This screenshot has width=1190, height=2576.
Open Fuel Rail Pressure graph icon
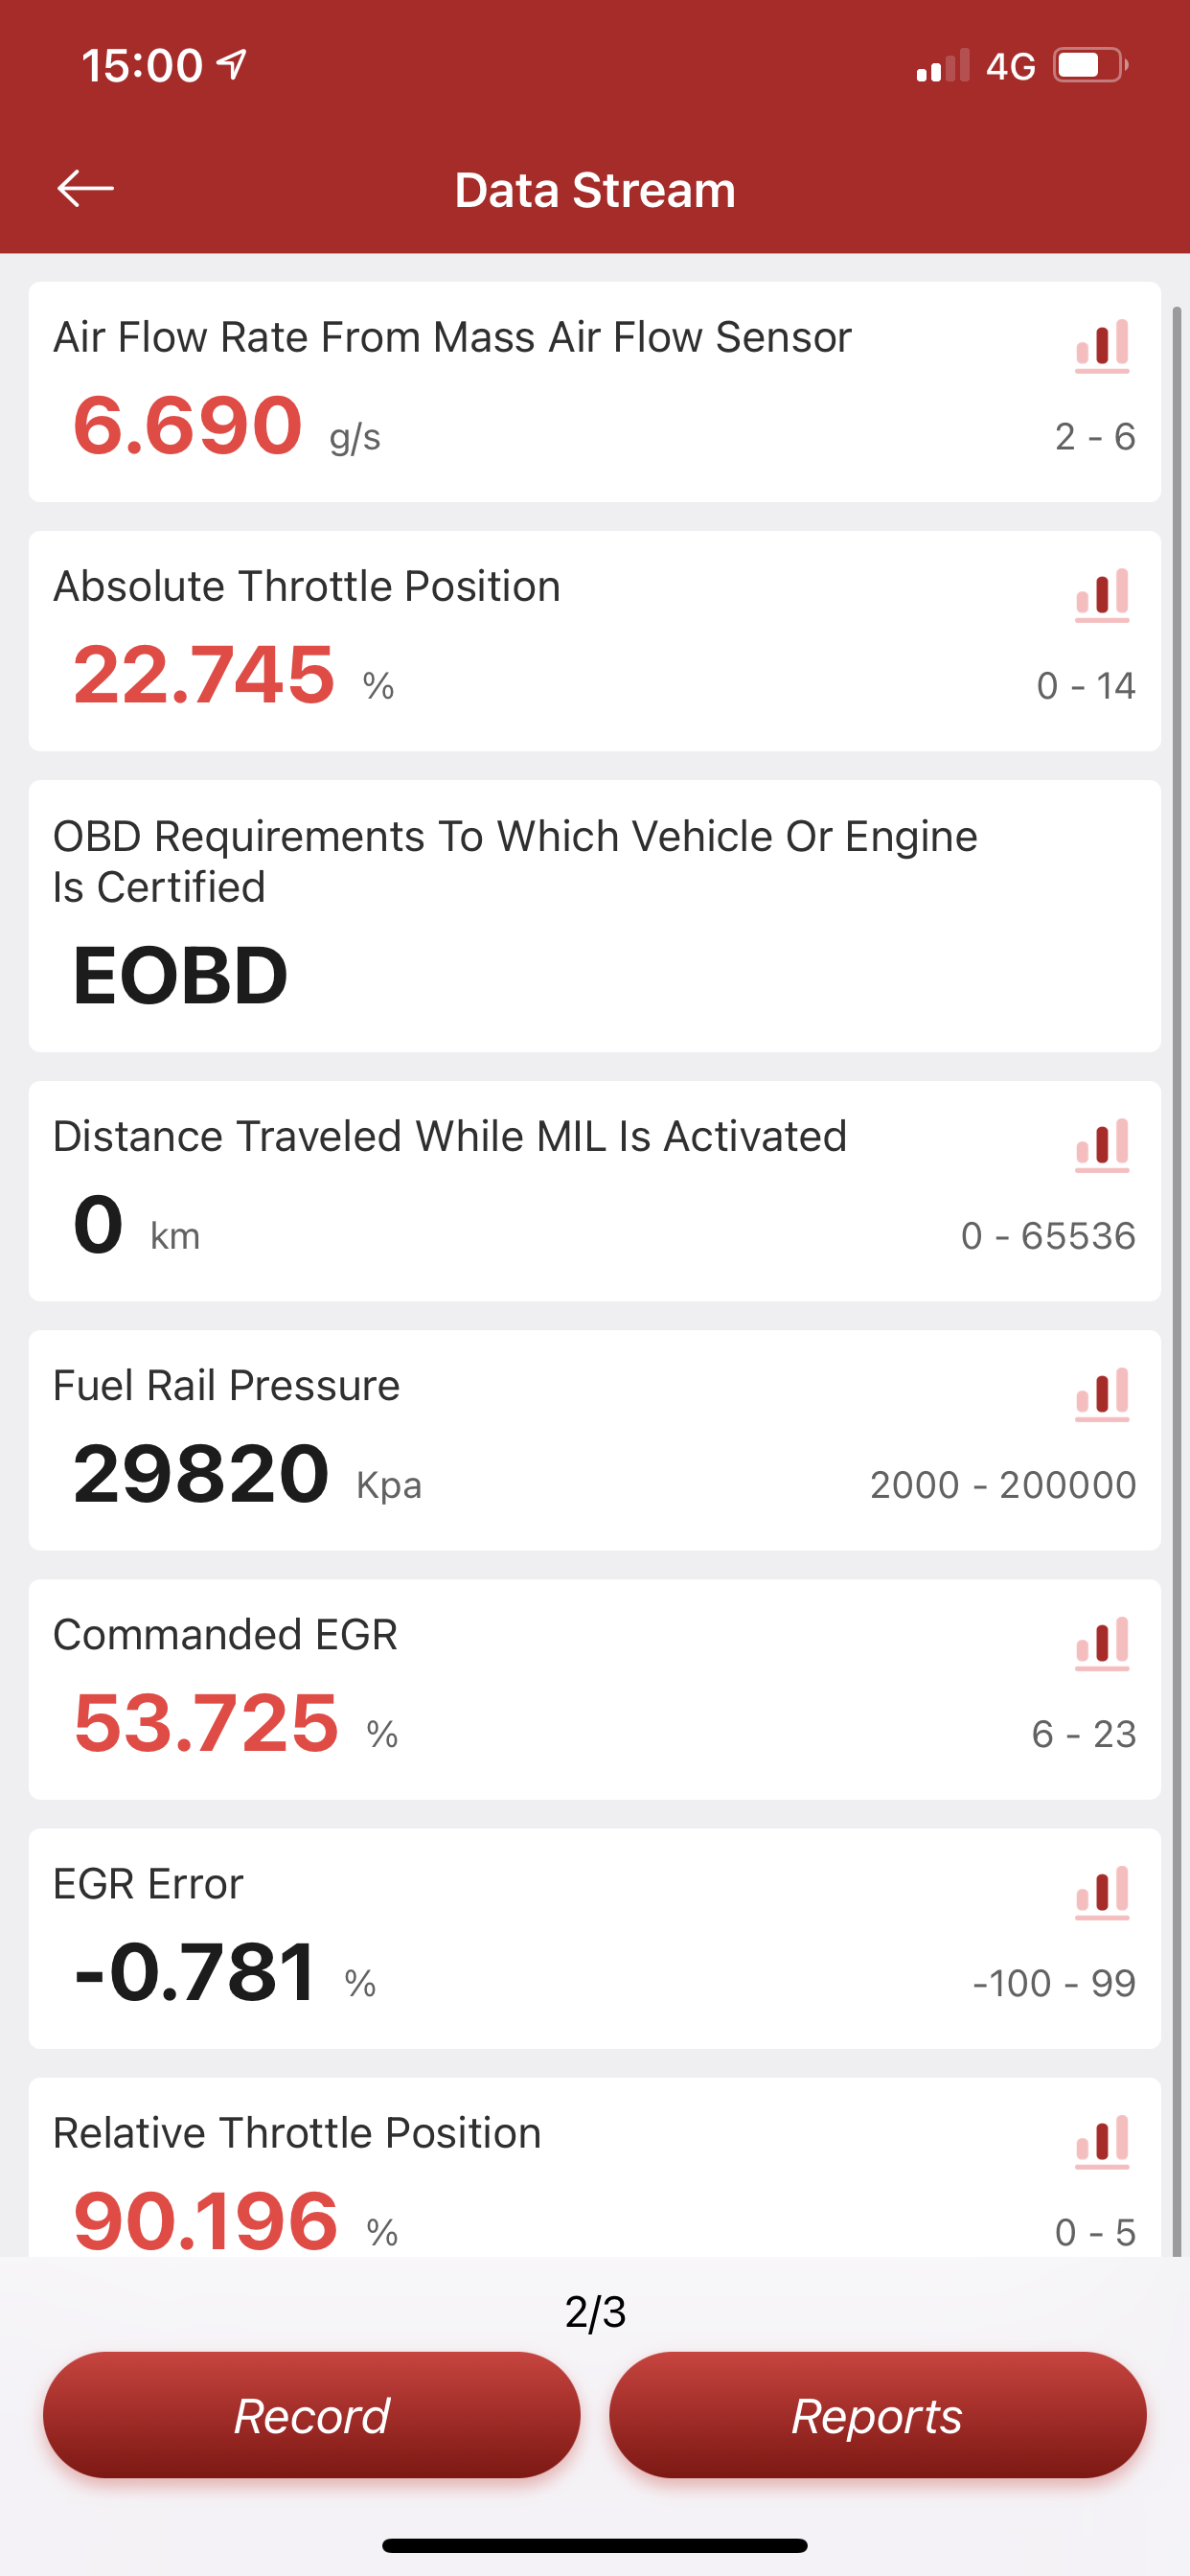tap(1102, 1394)
